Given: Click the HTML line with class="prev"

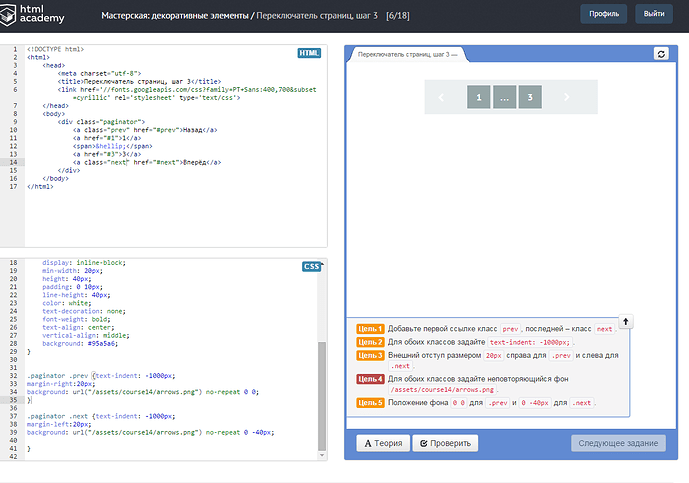Looking at the screenshot, I should (145, 130).
